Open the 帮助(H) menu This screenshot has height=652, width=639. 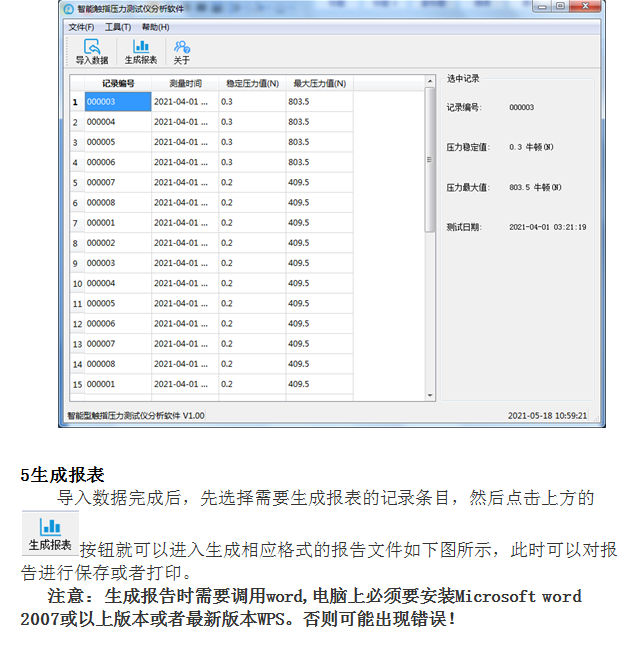click(x=155, y=27)
